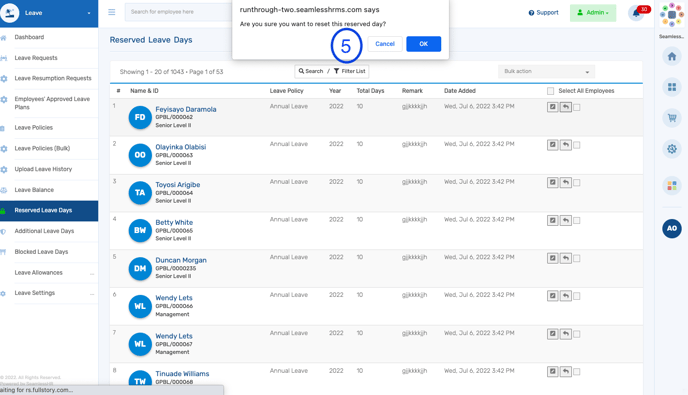Image resolution: width=688 pixels, height=395 pixels.
Task: Click the employee search input field
Action: coord(179,12)
